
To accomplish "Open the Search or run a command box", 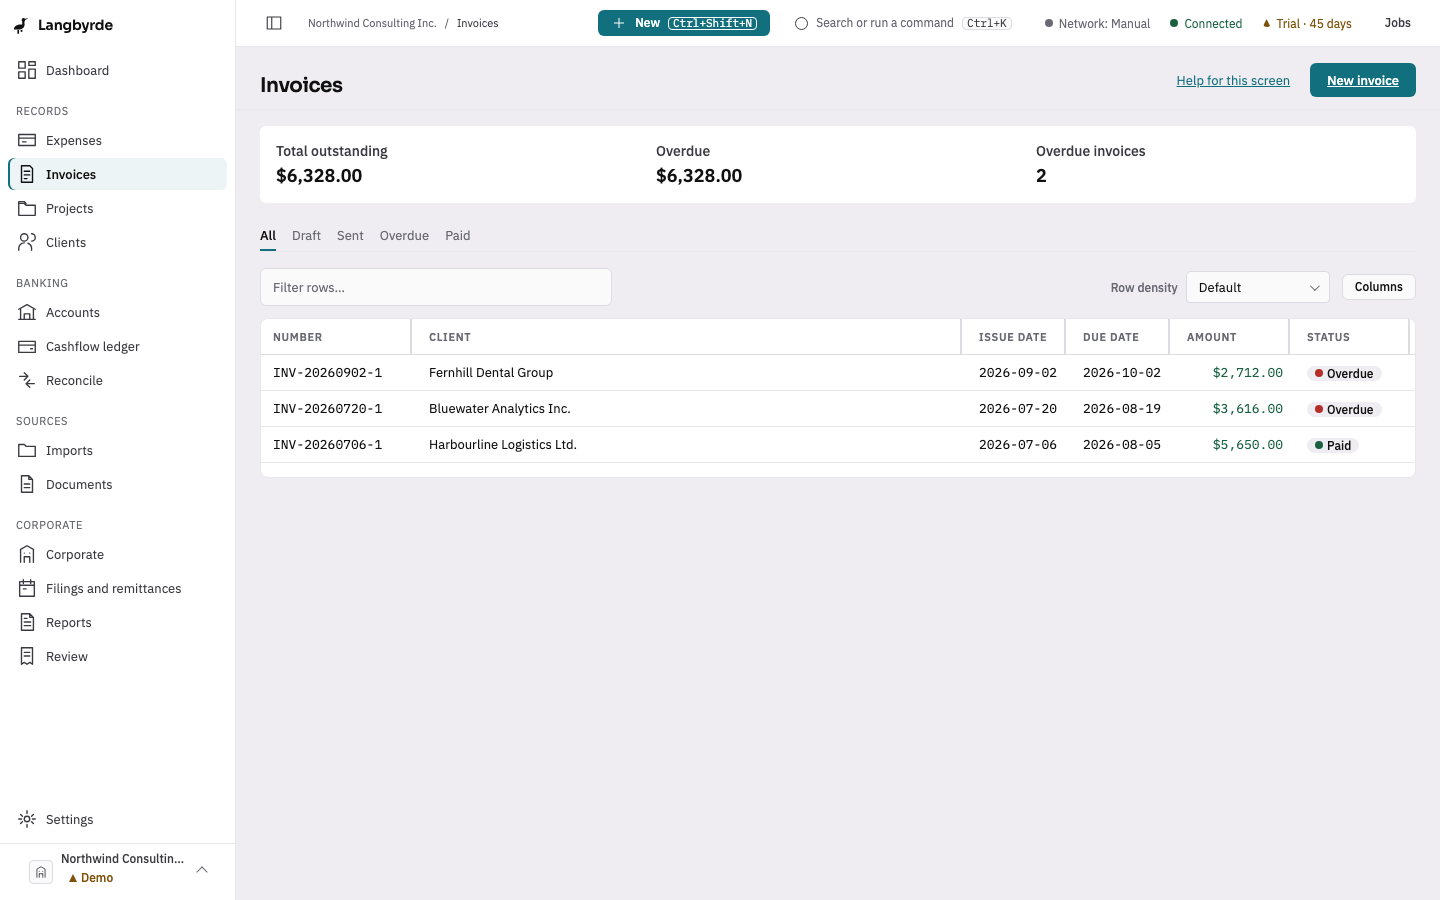I will pos(903,23).
